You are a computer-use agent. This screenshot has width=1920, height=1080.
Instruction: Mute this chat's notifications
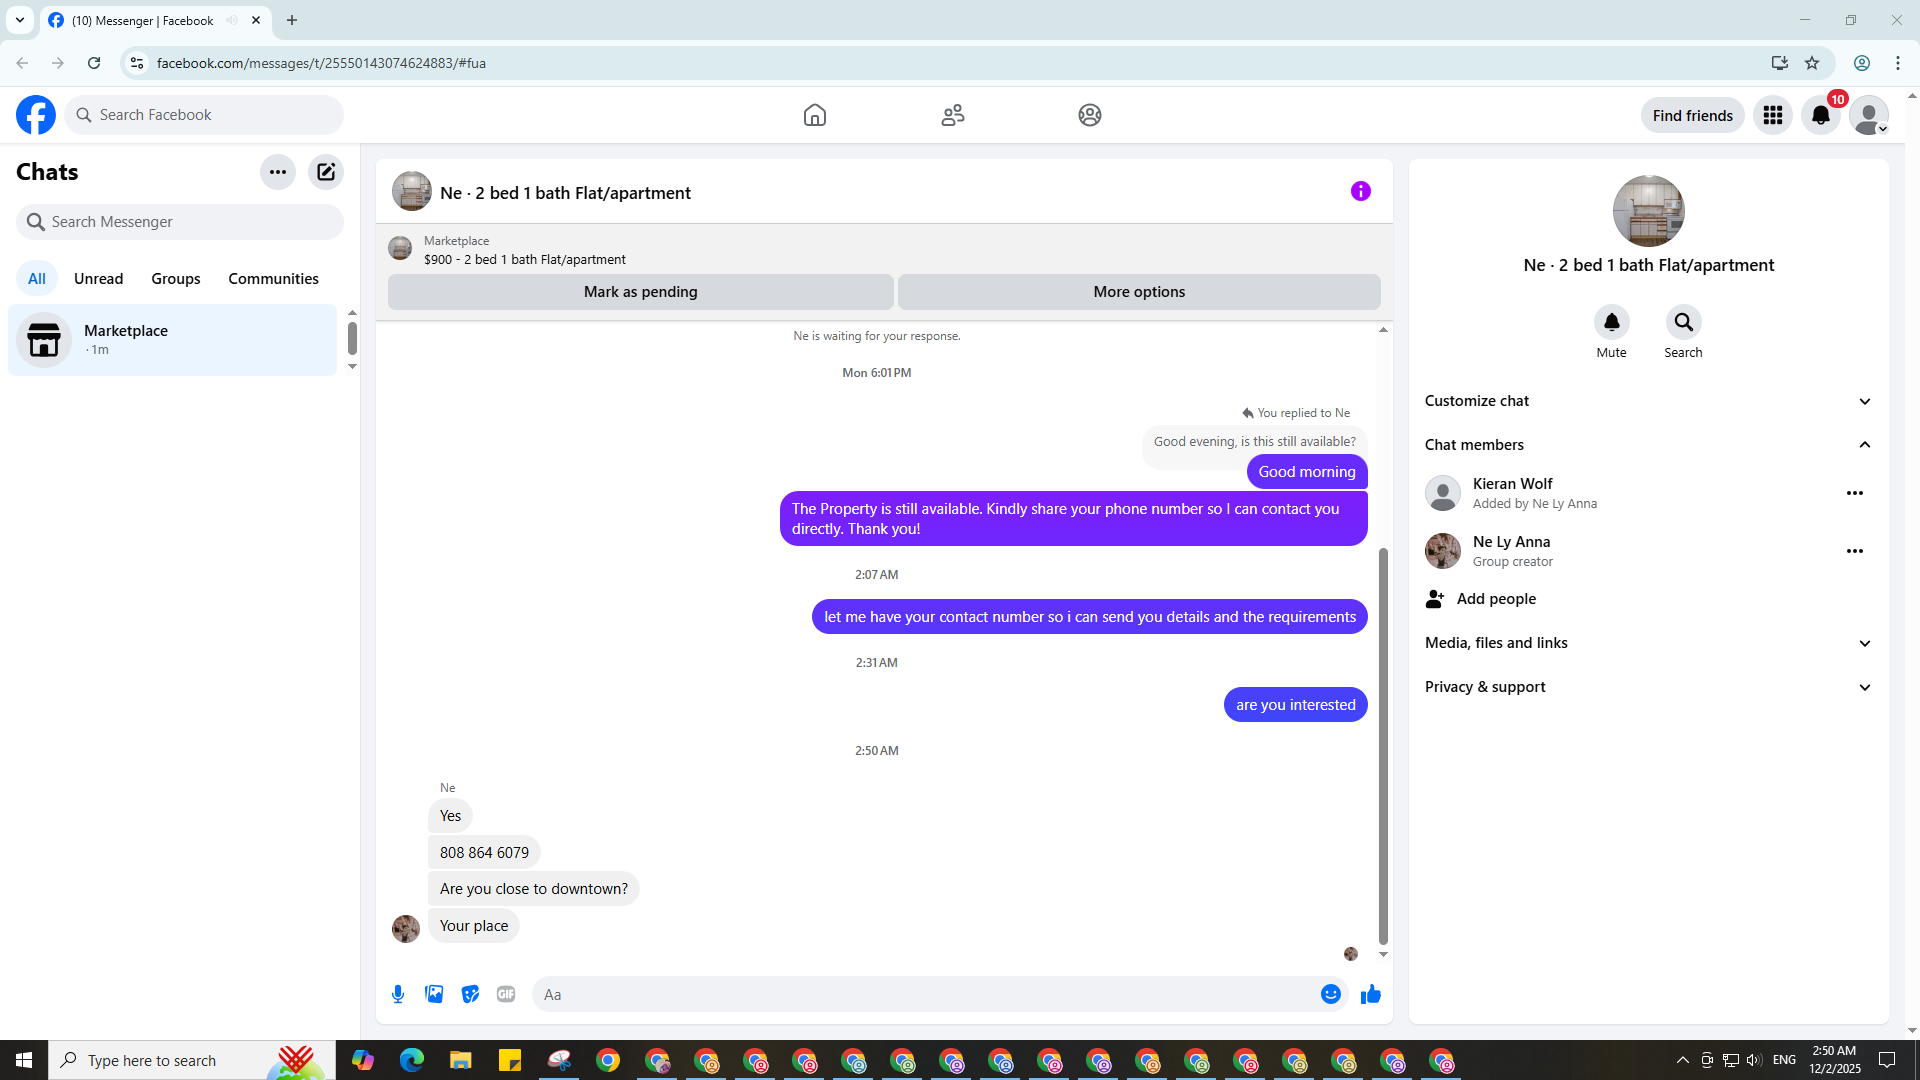pos(1611,322)
